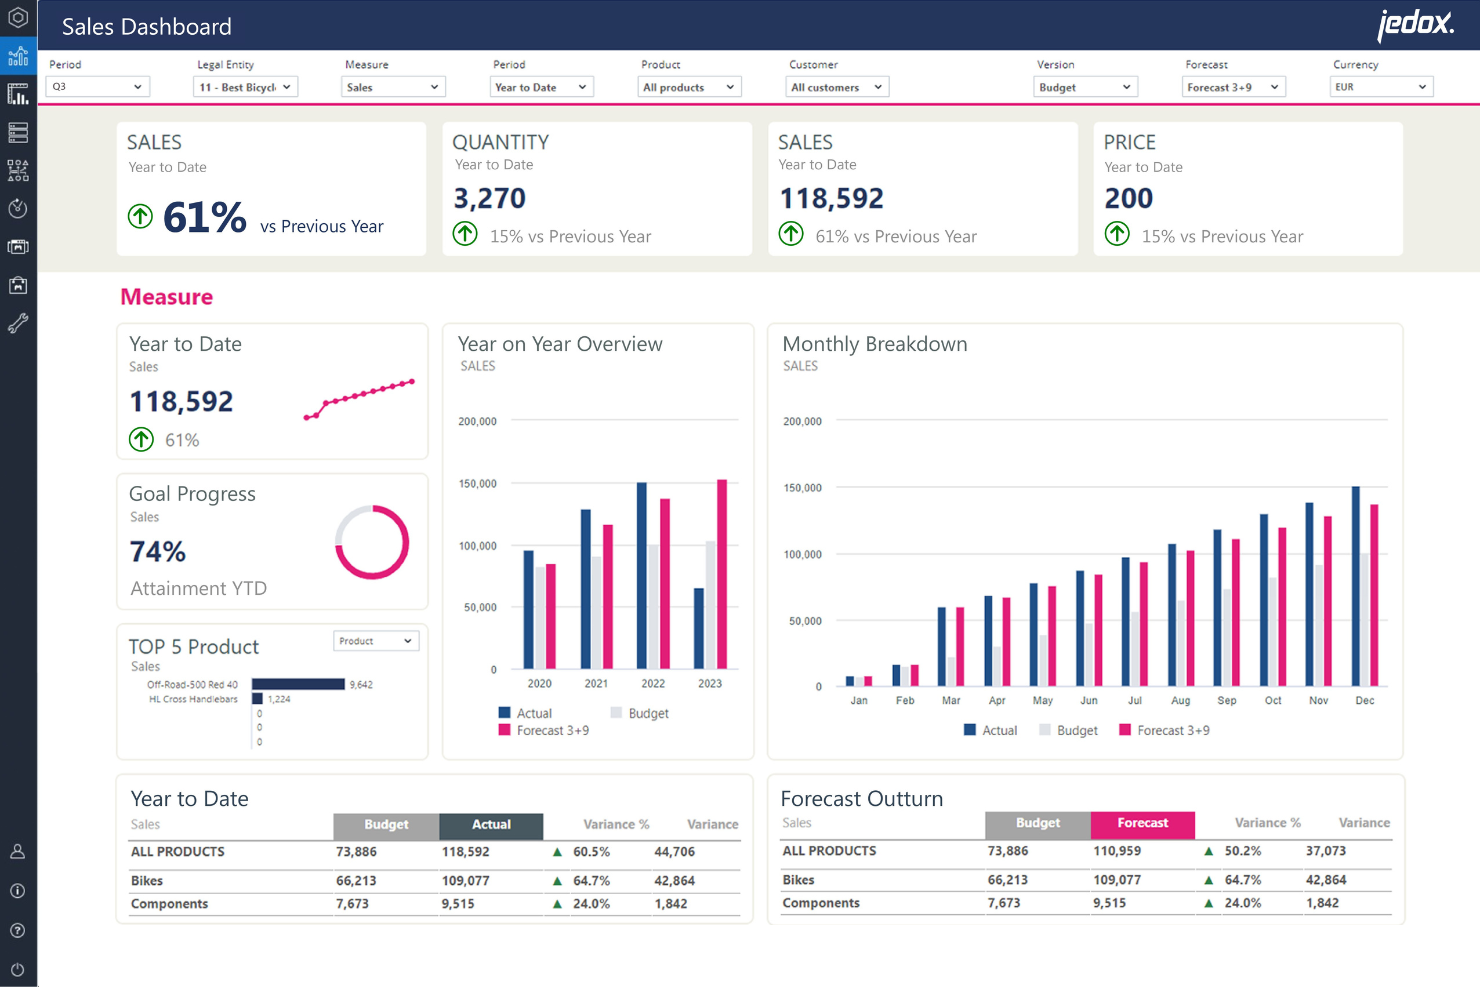Click the Off-Road-500 Red 40 bar

pyautogui.click(x=298, y=684)
